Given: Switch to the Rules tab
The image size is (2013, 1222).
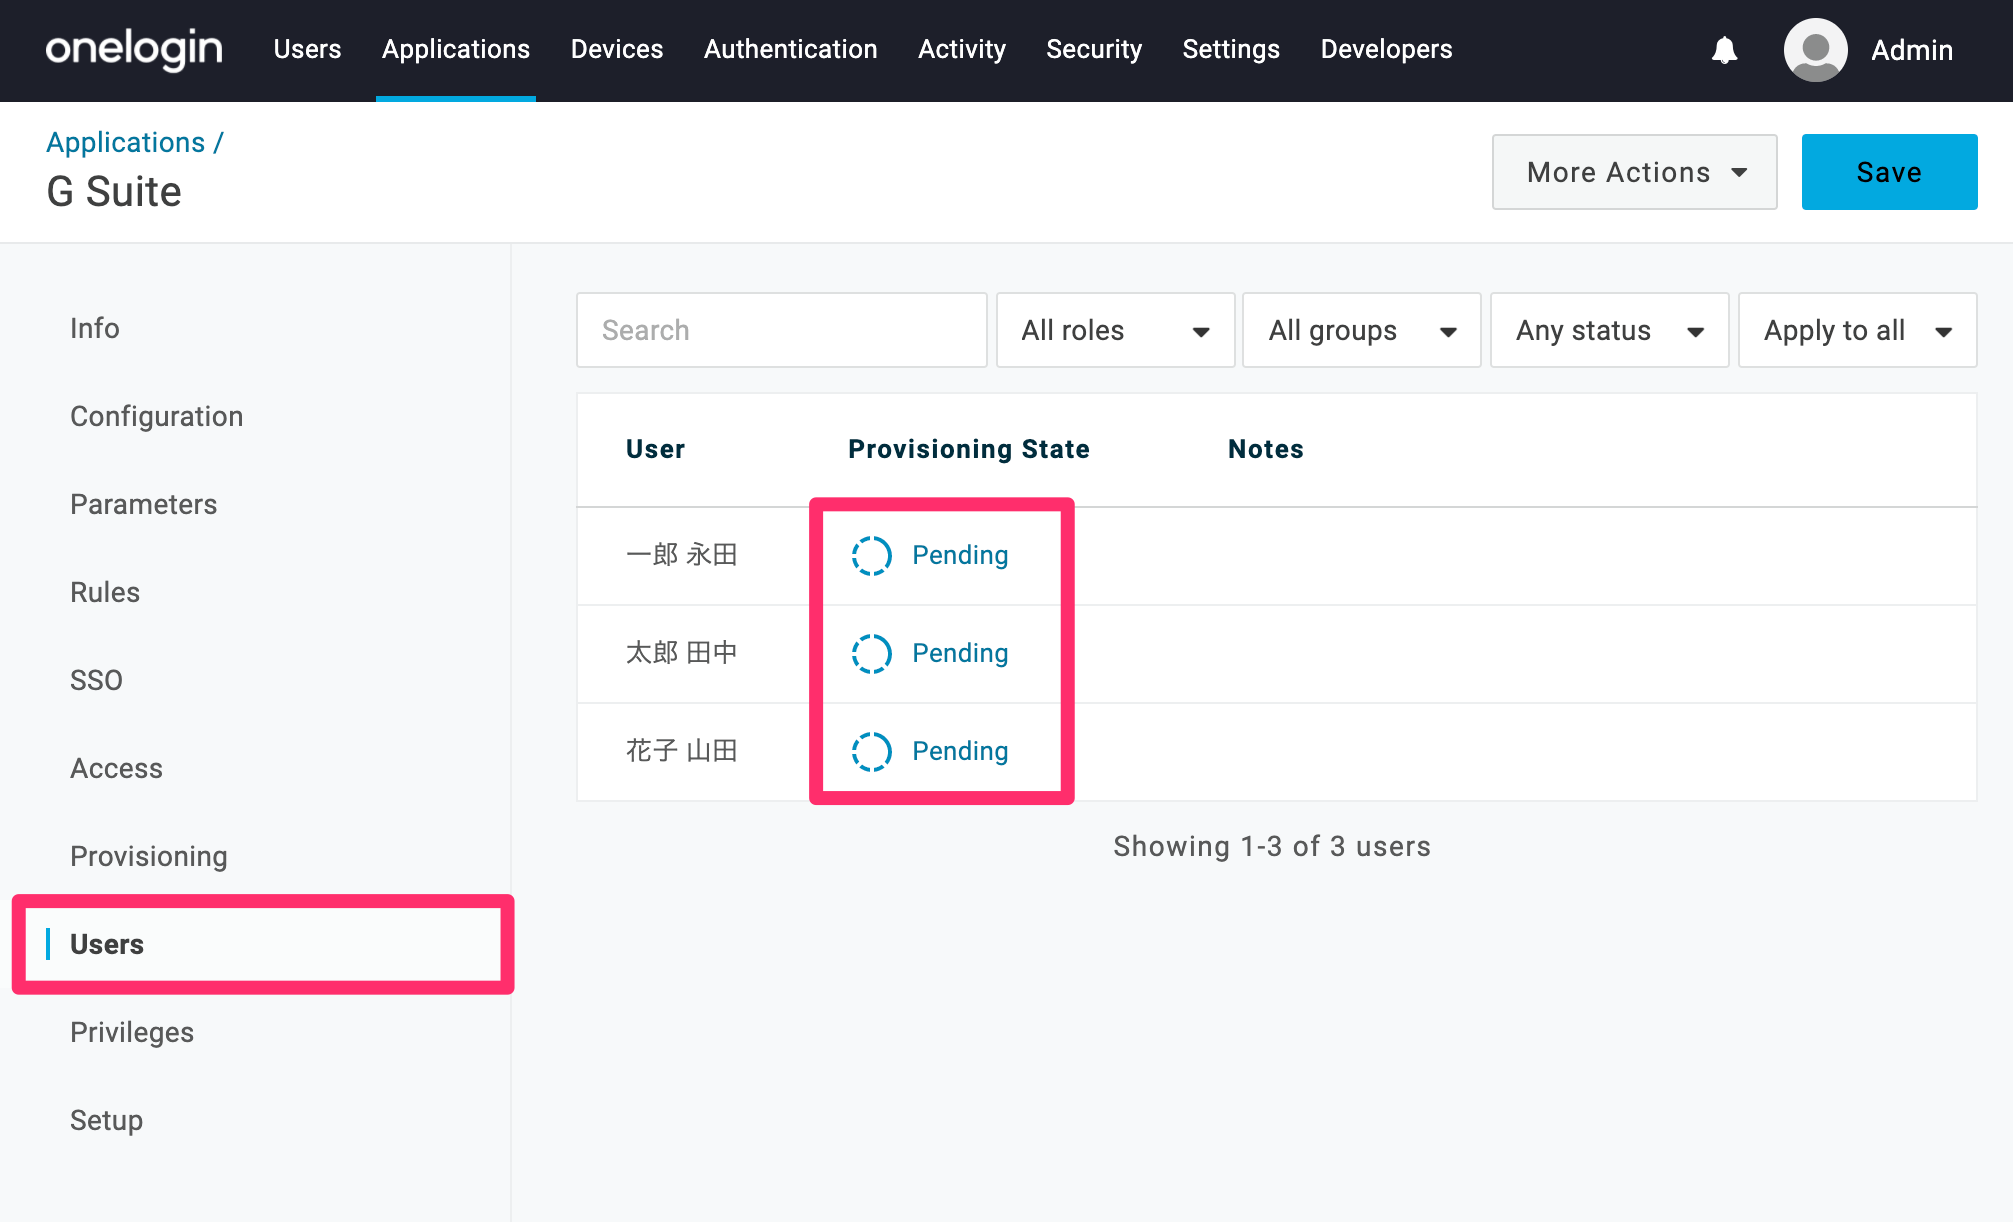Looking at the screenshot, I should [x=105, y=592].
